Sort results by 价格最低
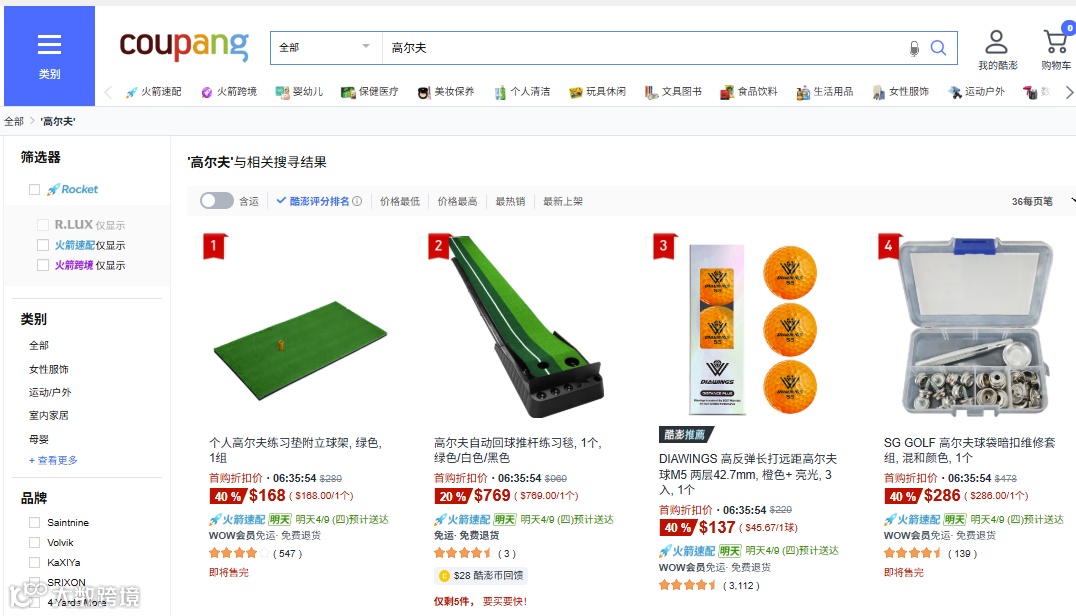Viewport: 1076px width, 616px height. click(x=399, y=201)
